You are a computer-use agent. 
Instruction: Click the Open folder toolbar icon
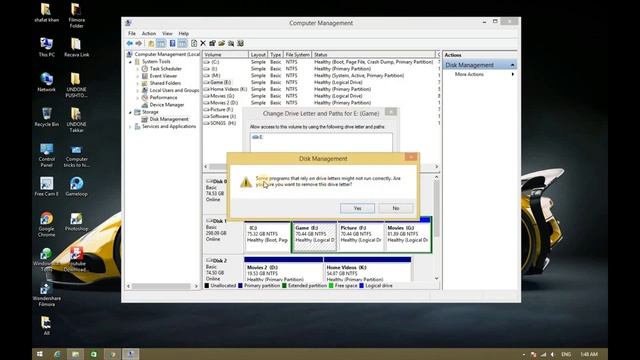(x=222, y=43)
